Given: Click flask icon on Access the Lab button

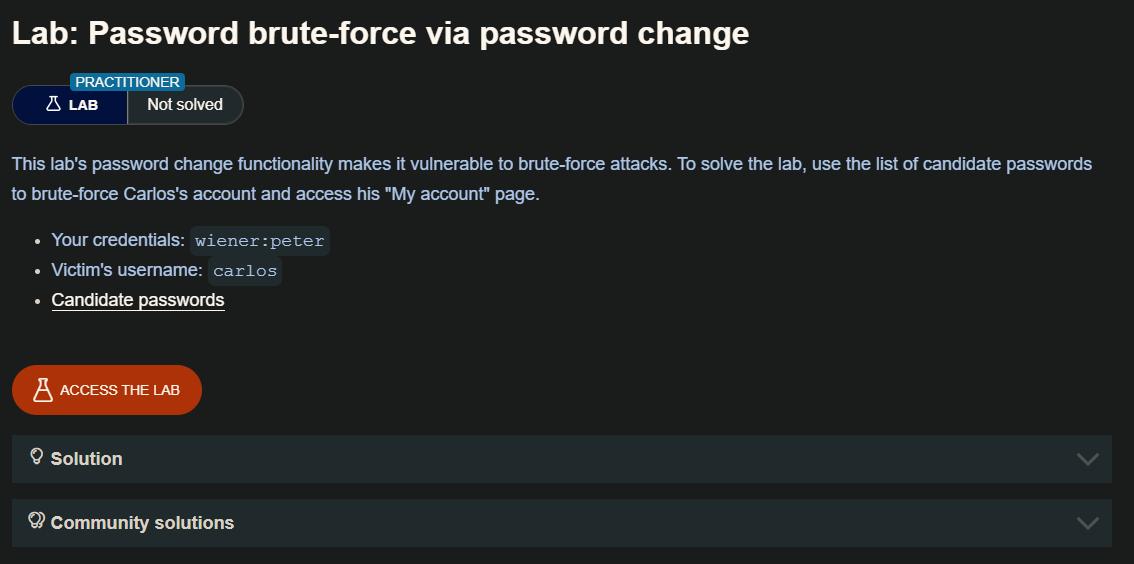Looking at the screenshot, I should [42, 390].
